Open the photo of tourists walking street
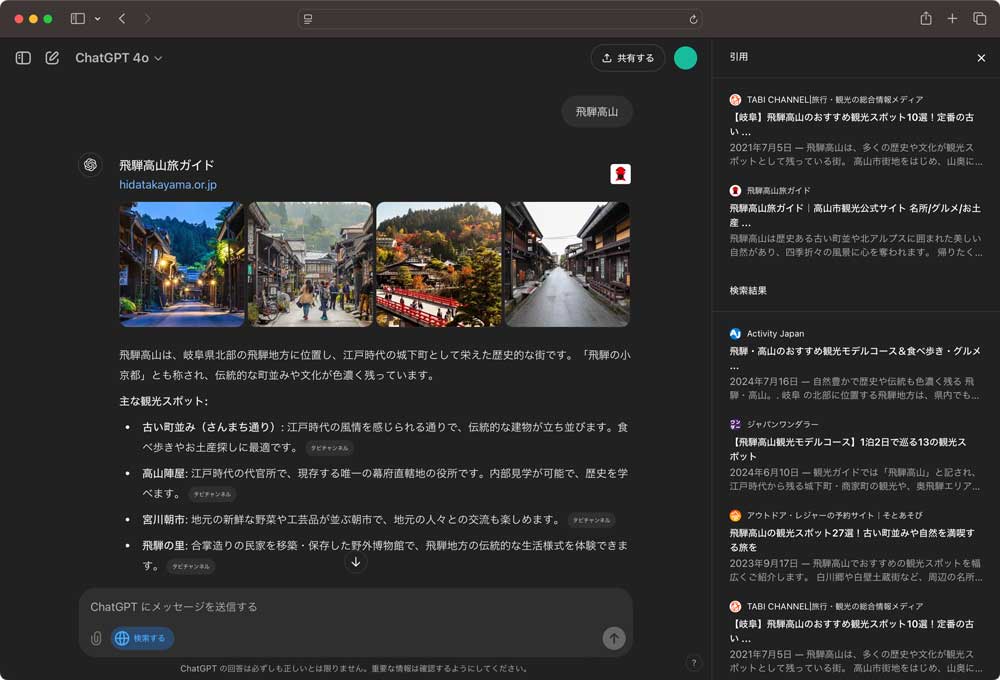Viewport: 1000px width, 680px height. pyautogui.click(x=310, y=264)
